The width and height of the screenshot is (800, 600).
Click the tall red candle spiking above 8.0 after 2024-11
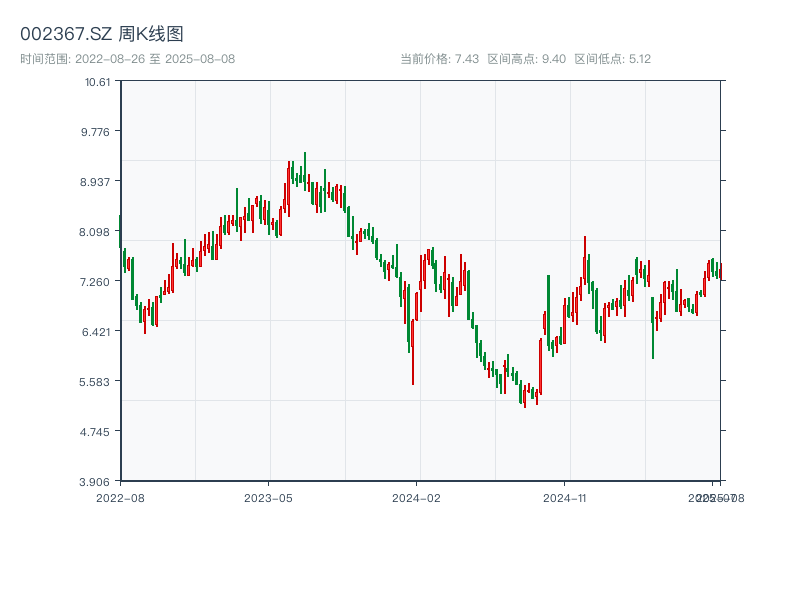[x=585, y=262]
